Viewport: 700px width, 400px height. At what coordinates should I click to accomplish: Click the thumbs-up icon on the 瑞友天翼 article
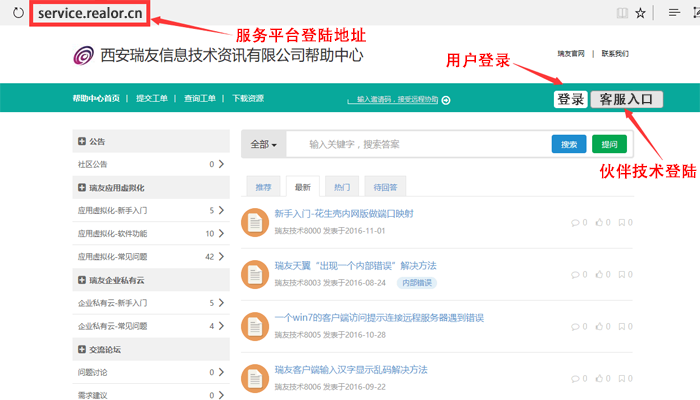(x=600, y=275)
